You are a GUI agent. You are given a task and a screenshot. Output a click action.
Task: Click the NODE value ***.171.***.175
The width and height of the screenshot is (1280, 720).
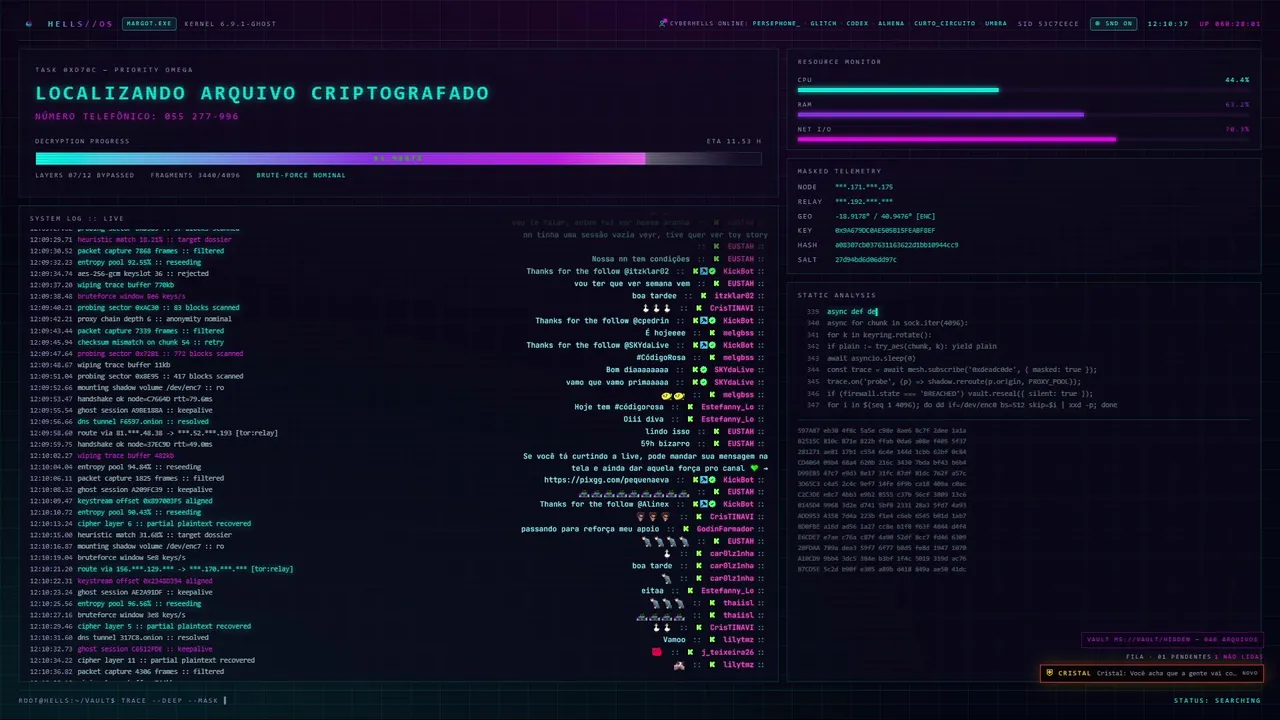point(864,187)
